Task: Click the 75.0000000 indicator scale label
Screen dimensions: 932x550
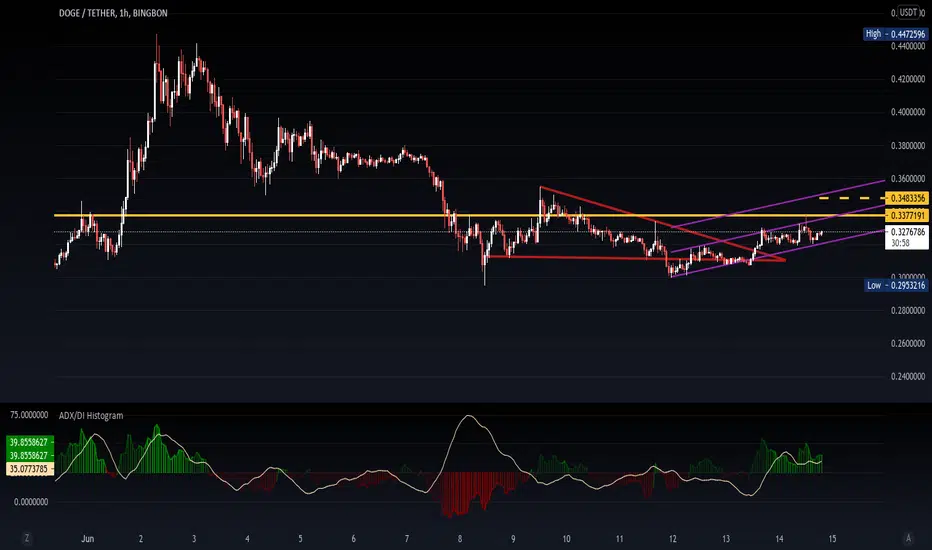Action: [x=29, y=415]
